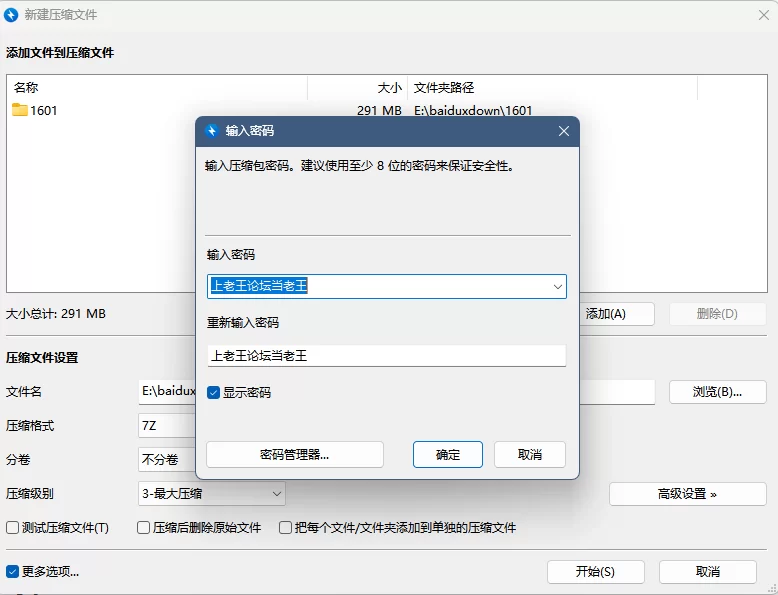Screen dimensions: 778x595
Task: Click in the 重新输入密码 field
Action: (x=387, y=355)
